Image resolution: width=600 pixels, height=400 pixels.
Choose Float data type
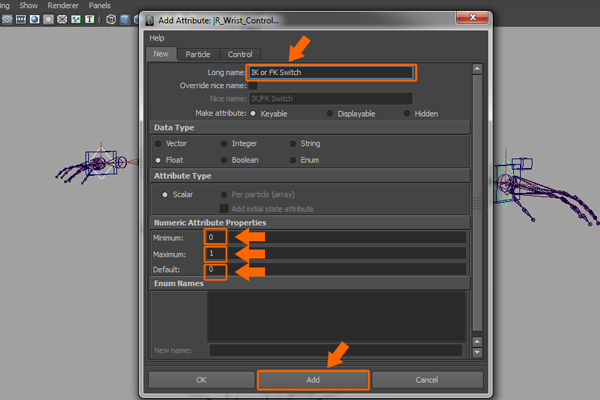pyautogui.click(x=158, y=160)
